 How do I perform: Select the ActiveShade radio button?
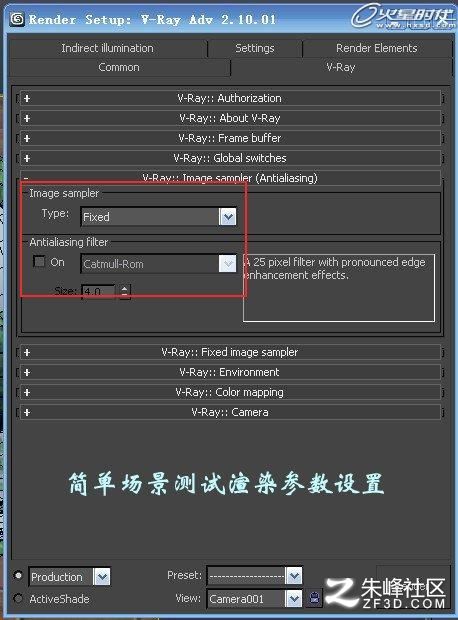tap(18, 599)
